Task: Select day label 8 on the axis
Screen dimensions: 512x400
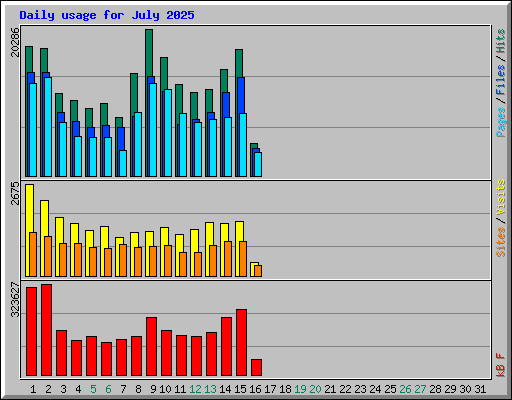Action: (x=138, y=389)
